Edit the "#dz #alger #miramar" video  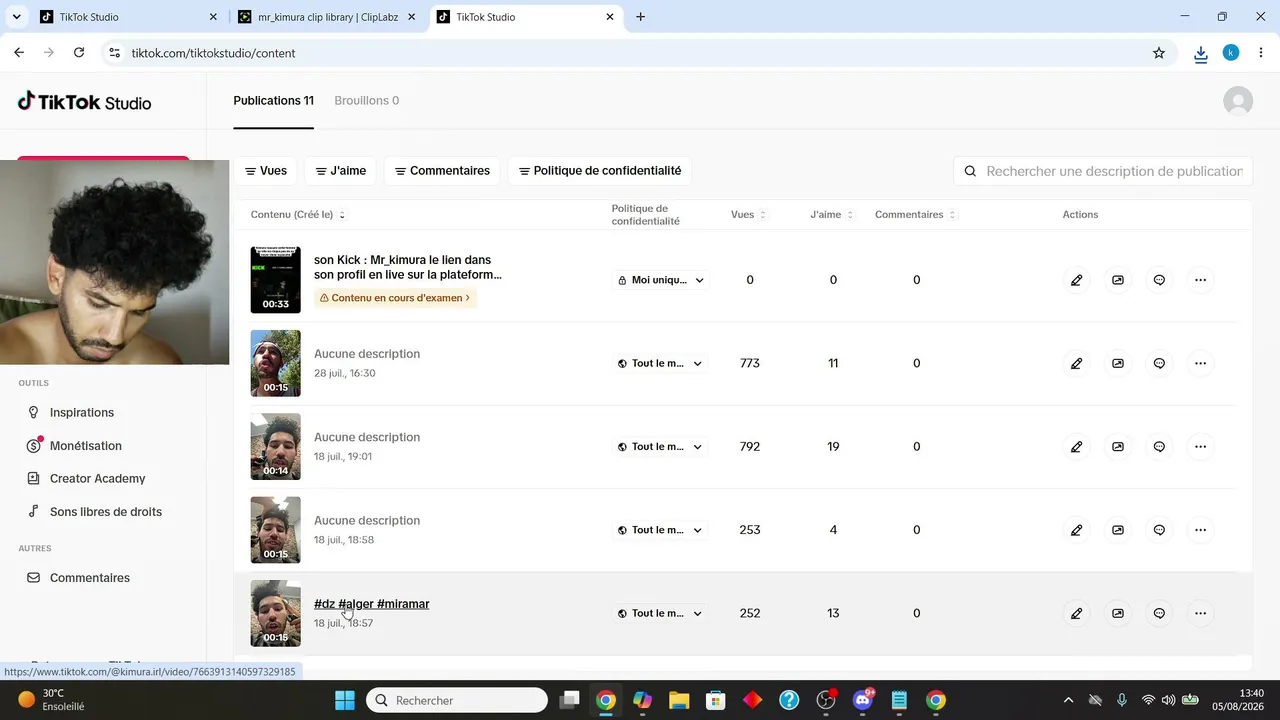point(1076,613)
